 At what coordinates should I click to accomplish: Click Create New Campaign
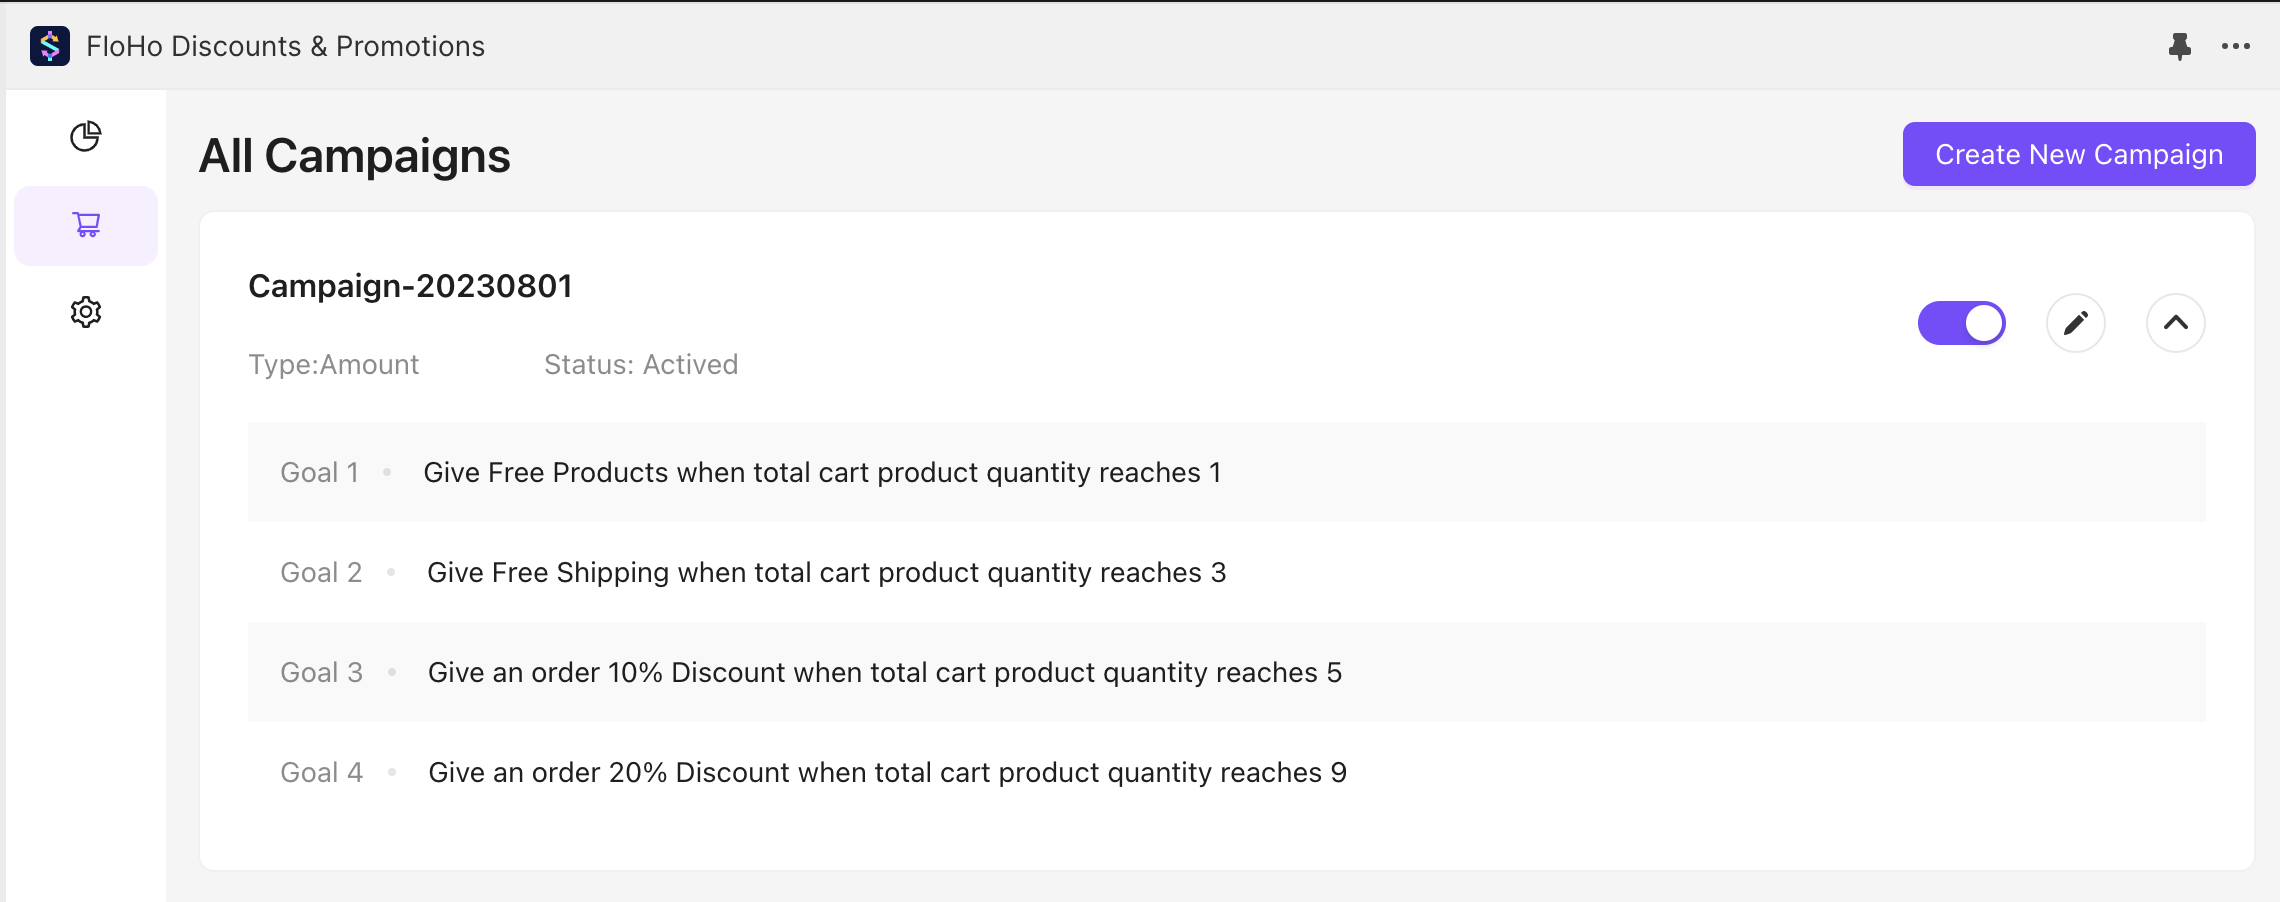2079,154
